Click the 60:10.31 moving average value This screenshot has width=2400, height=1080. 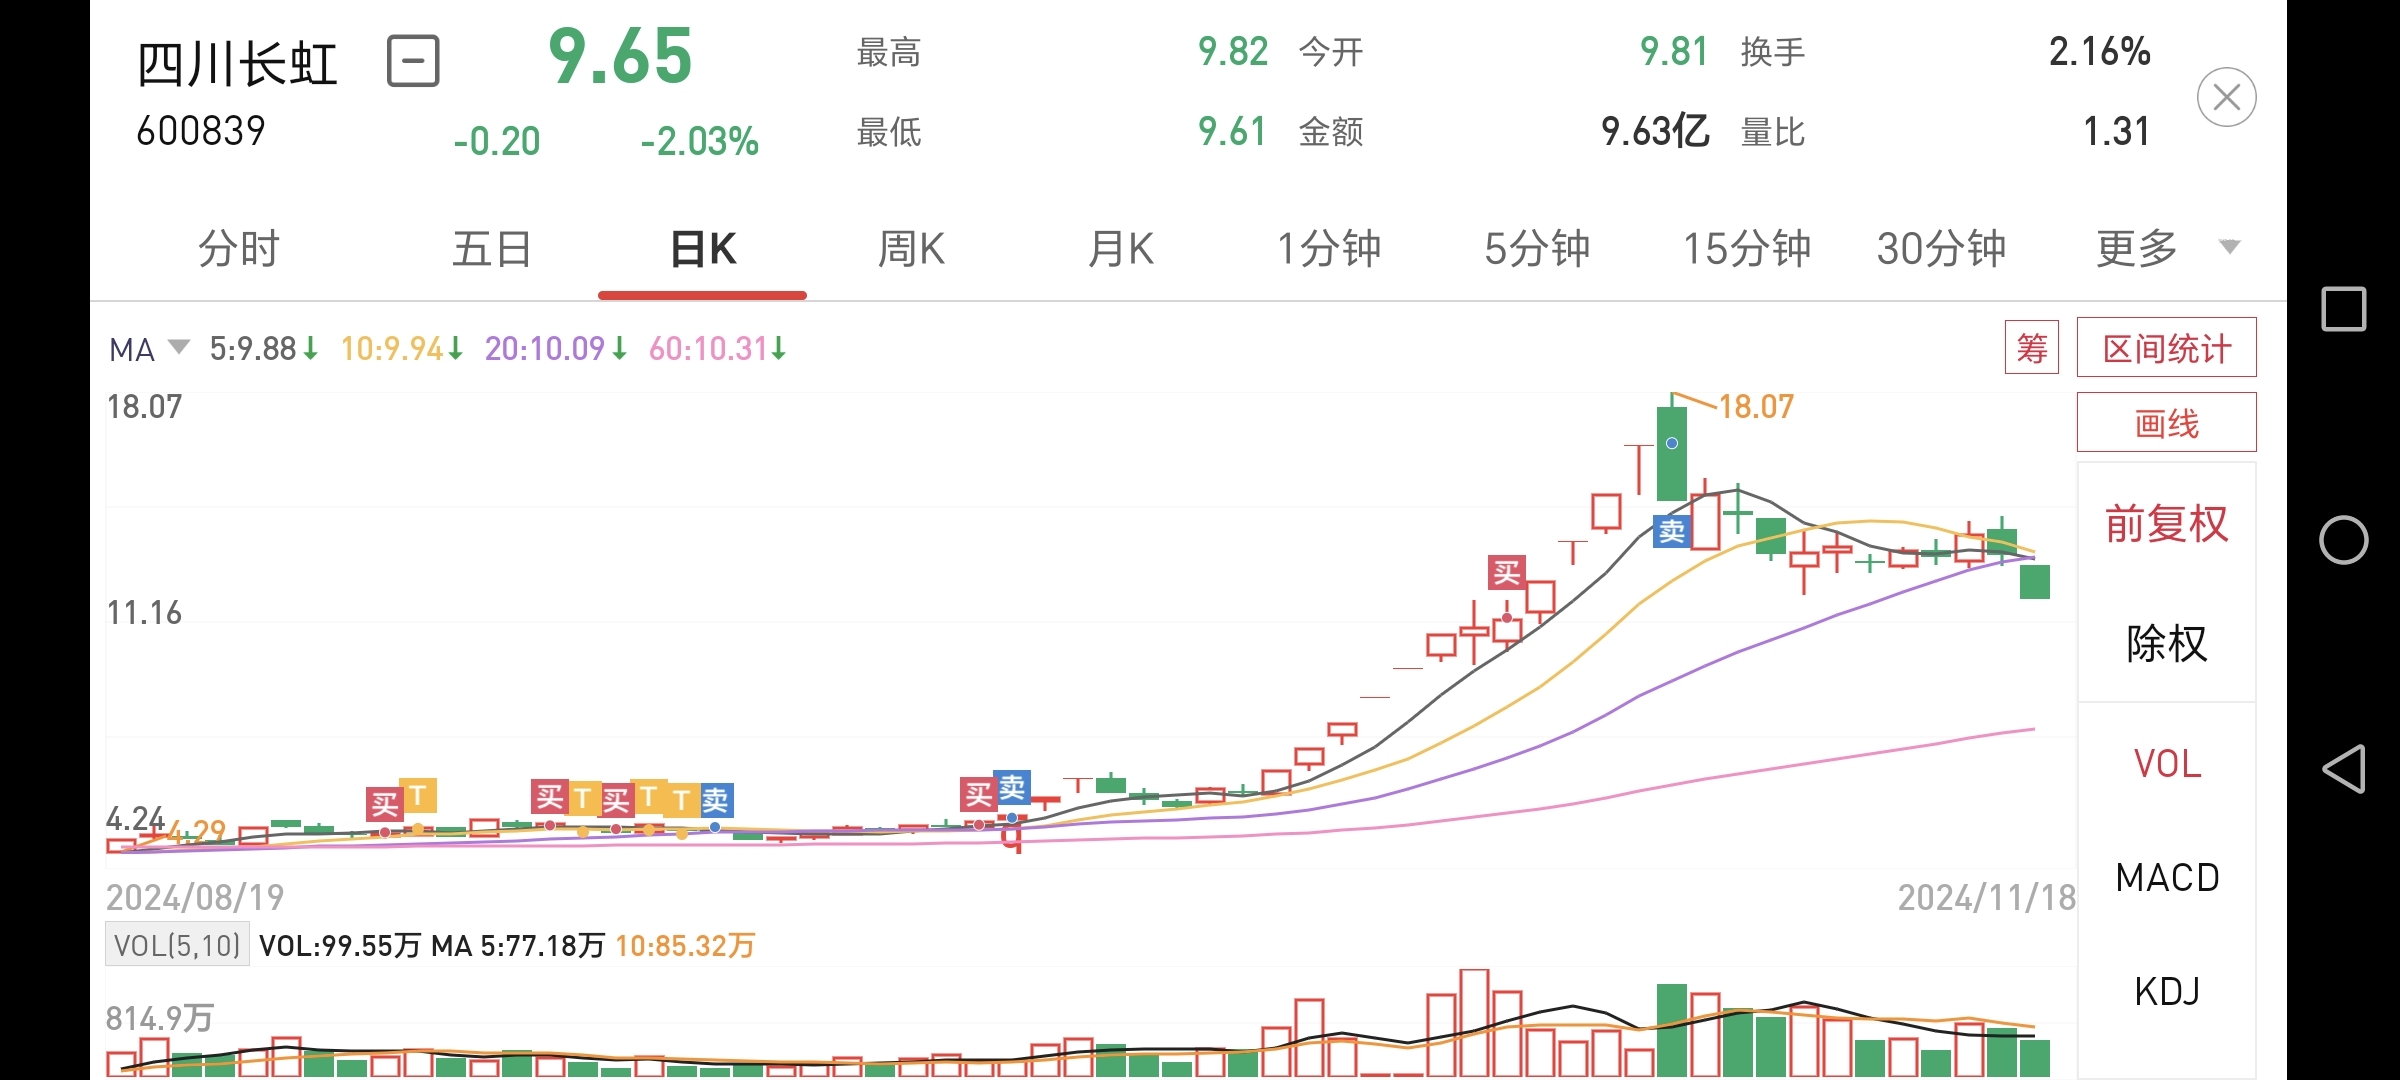click(717, 349)
